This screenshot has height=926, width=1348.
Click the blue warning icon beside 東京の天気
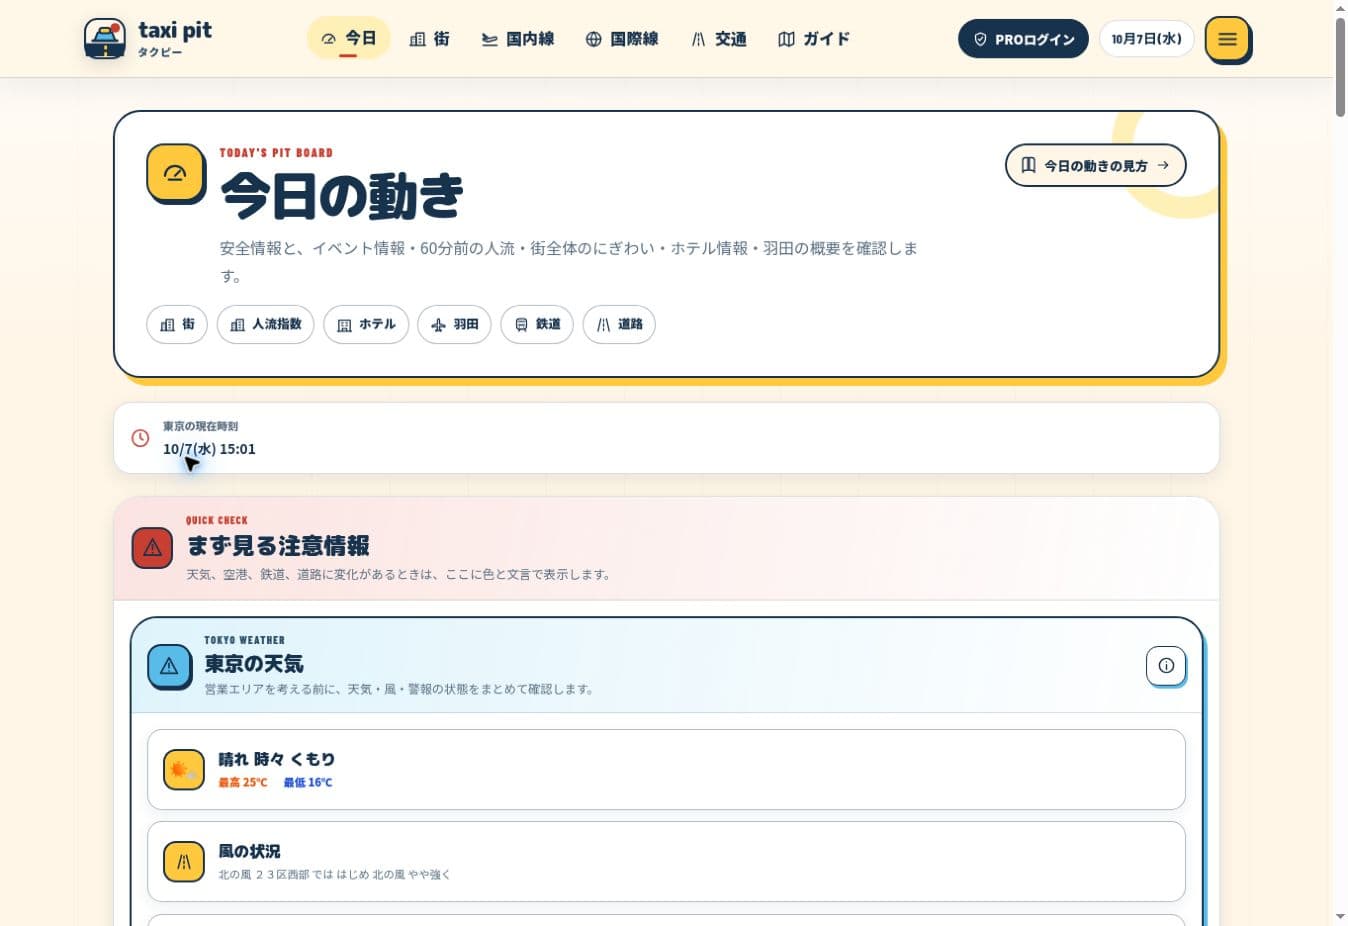(x=169, y=666)
